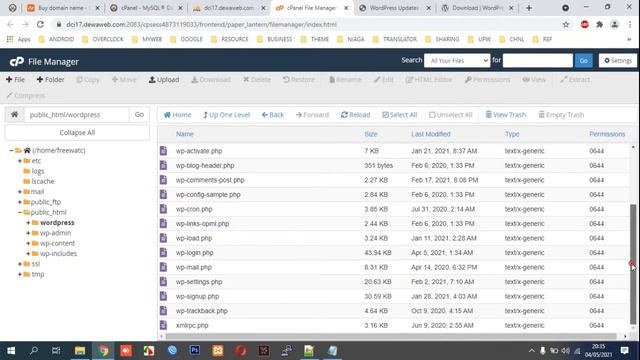Click the file icon for wp-login.php

[163, 253]
